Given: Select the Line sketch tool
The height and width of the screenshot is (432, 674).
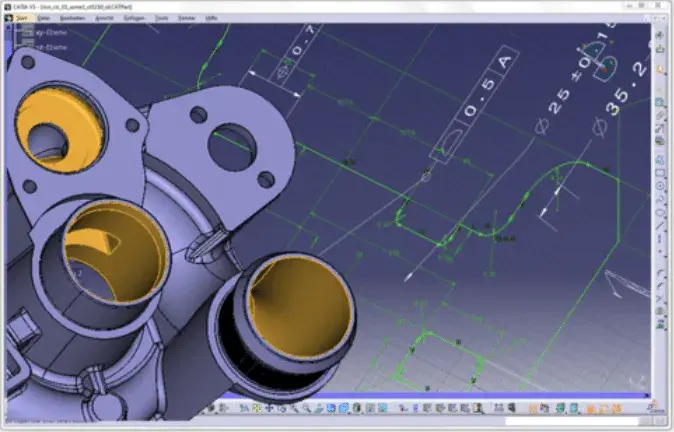Looking at the screenshot, I should tap(660, 227).
